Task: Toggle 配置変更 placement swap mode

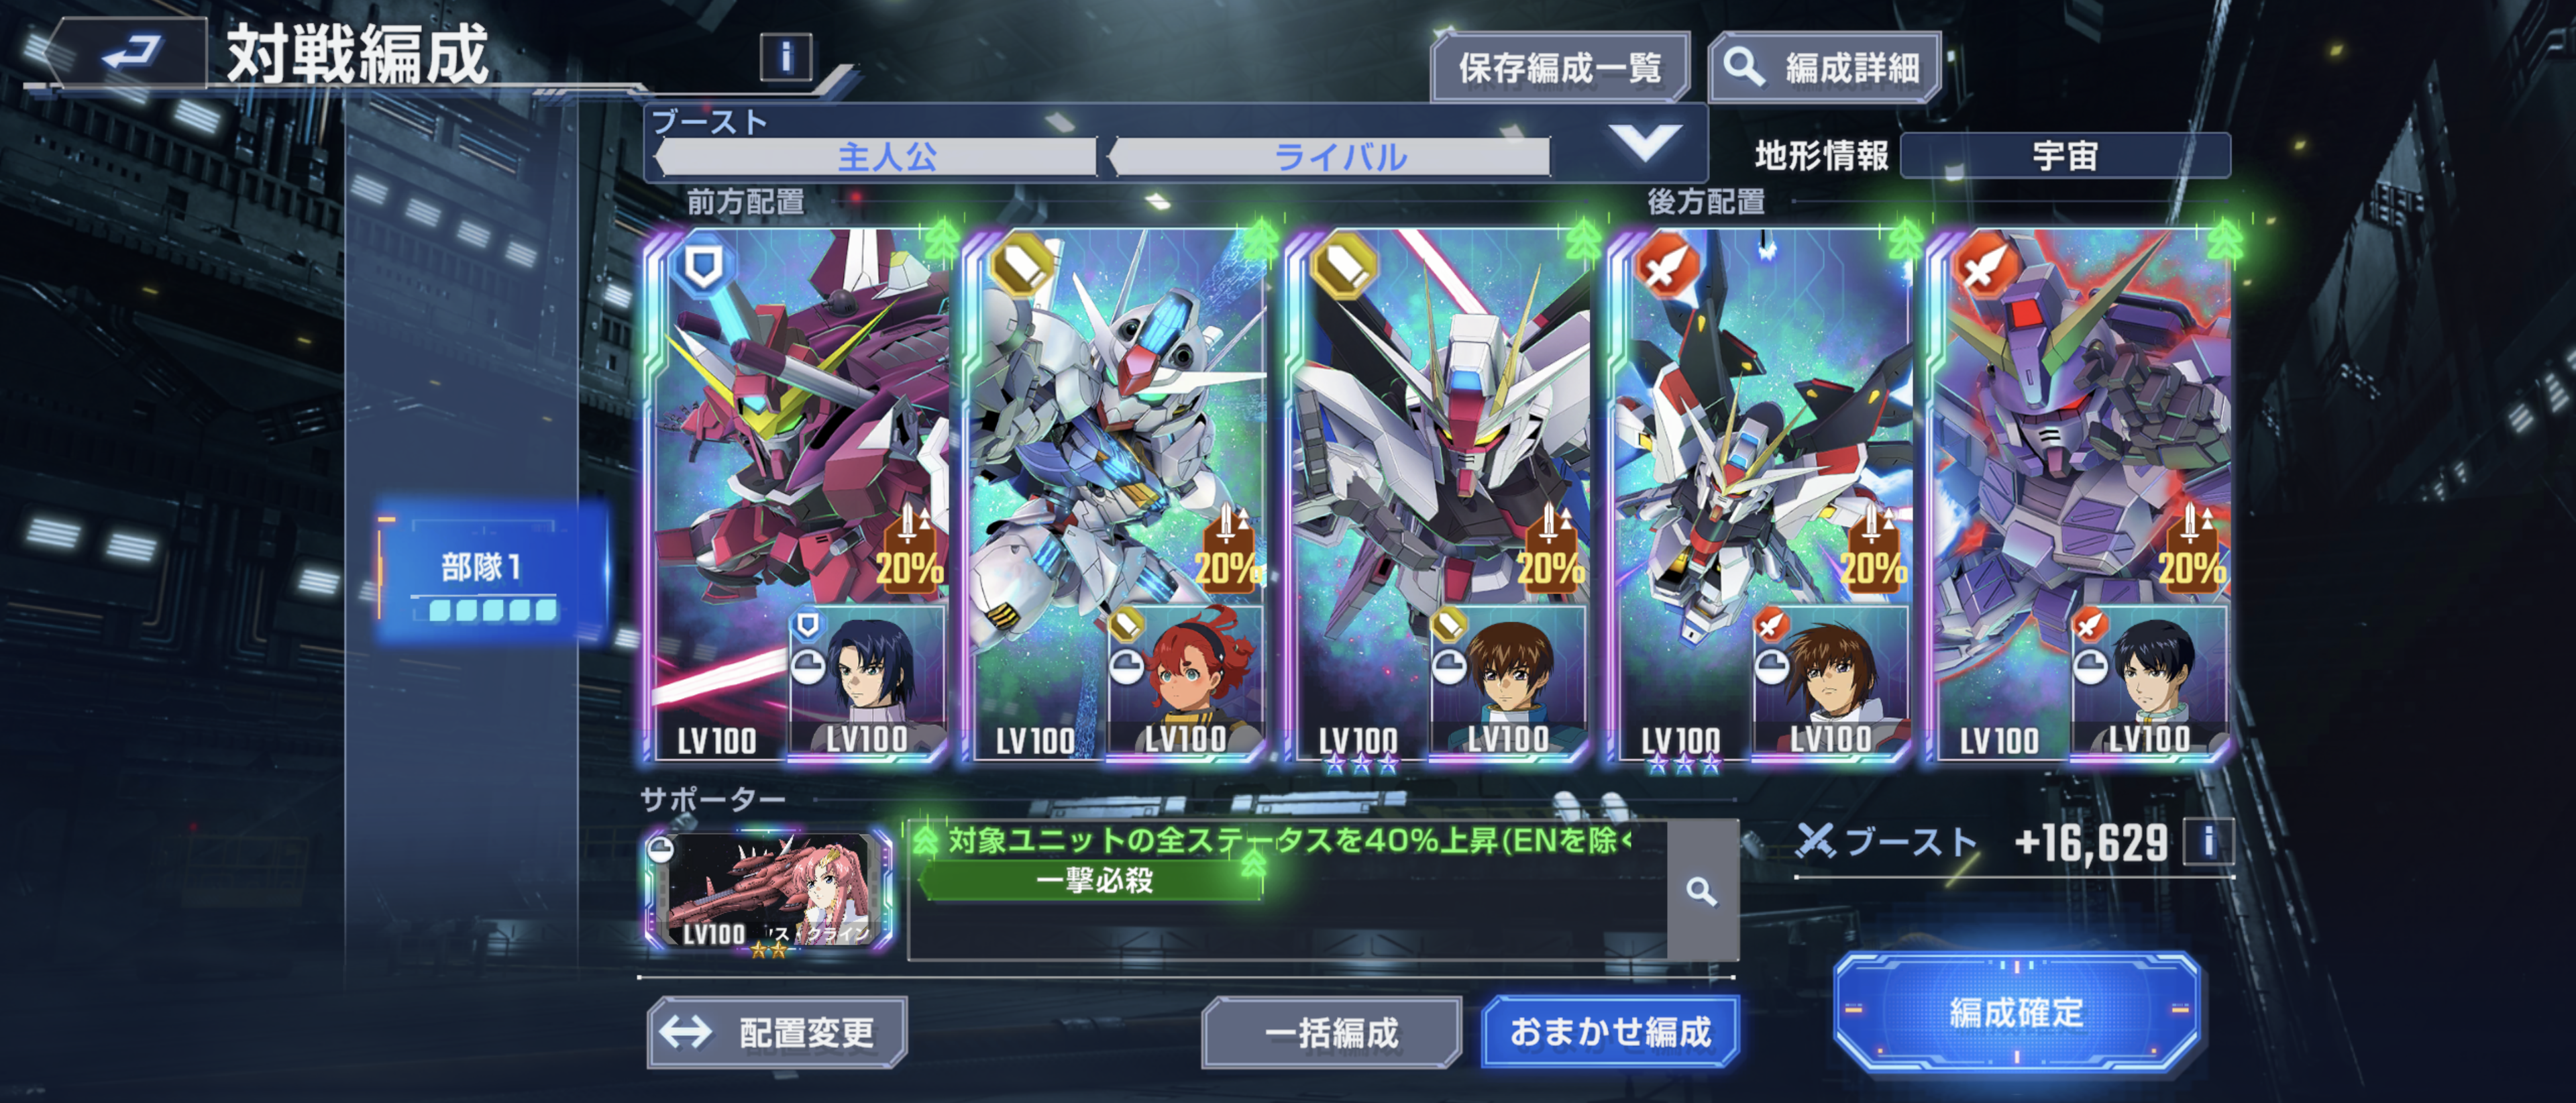Action: [x=777, y=1032]
